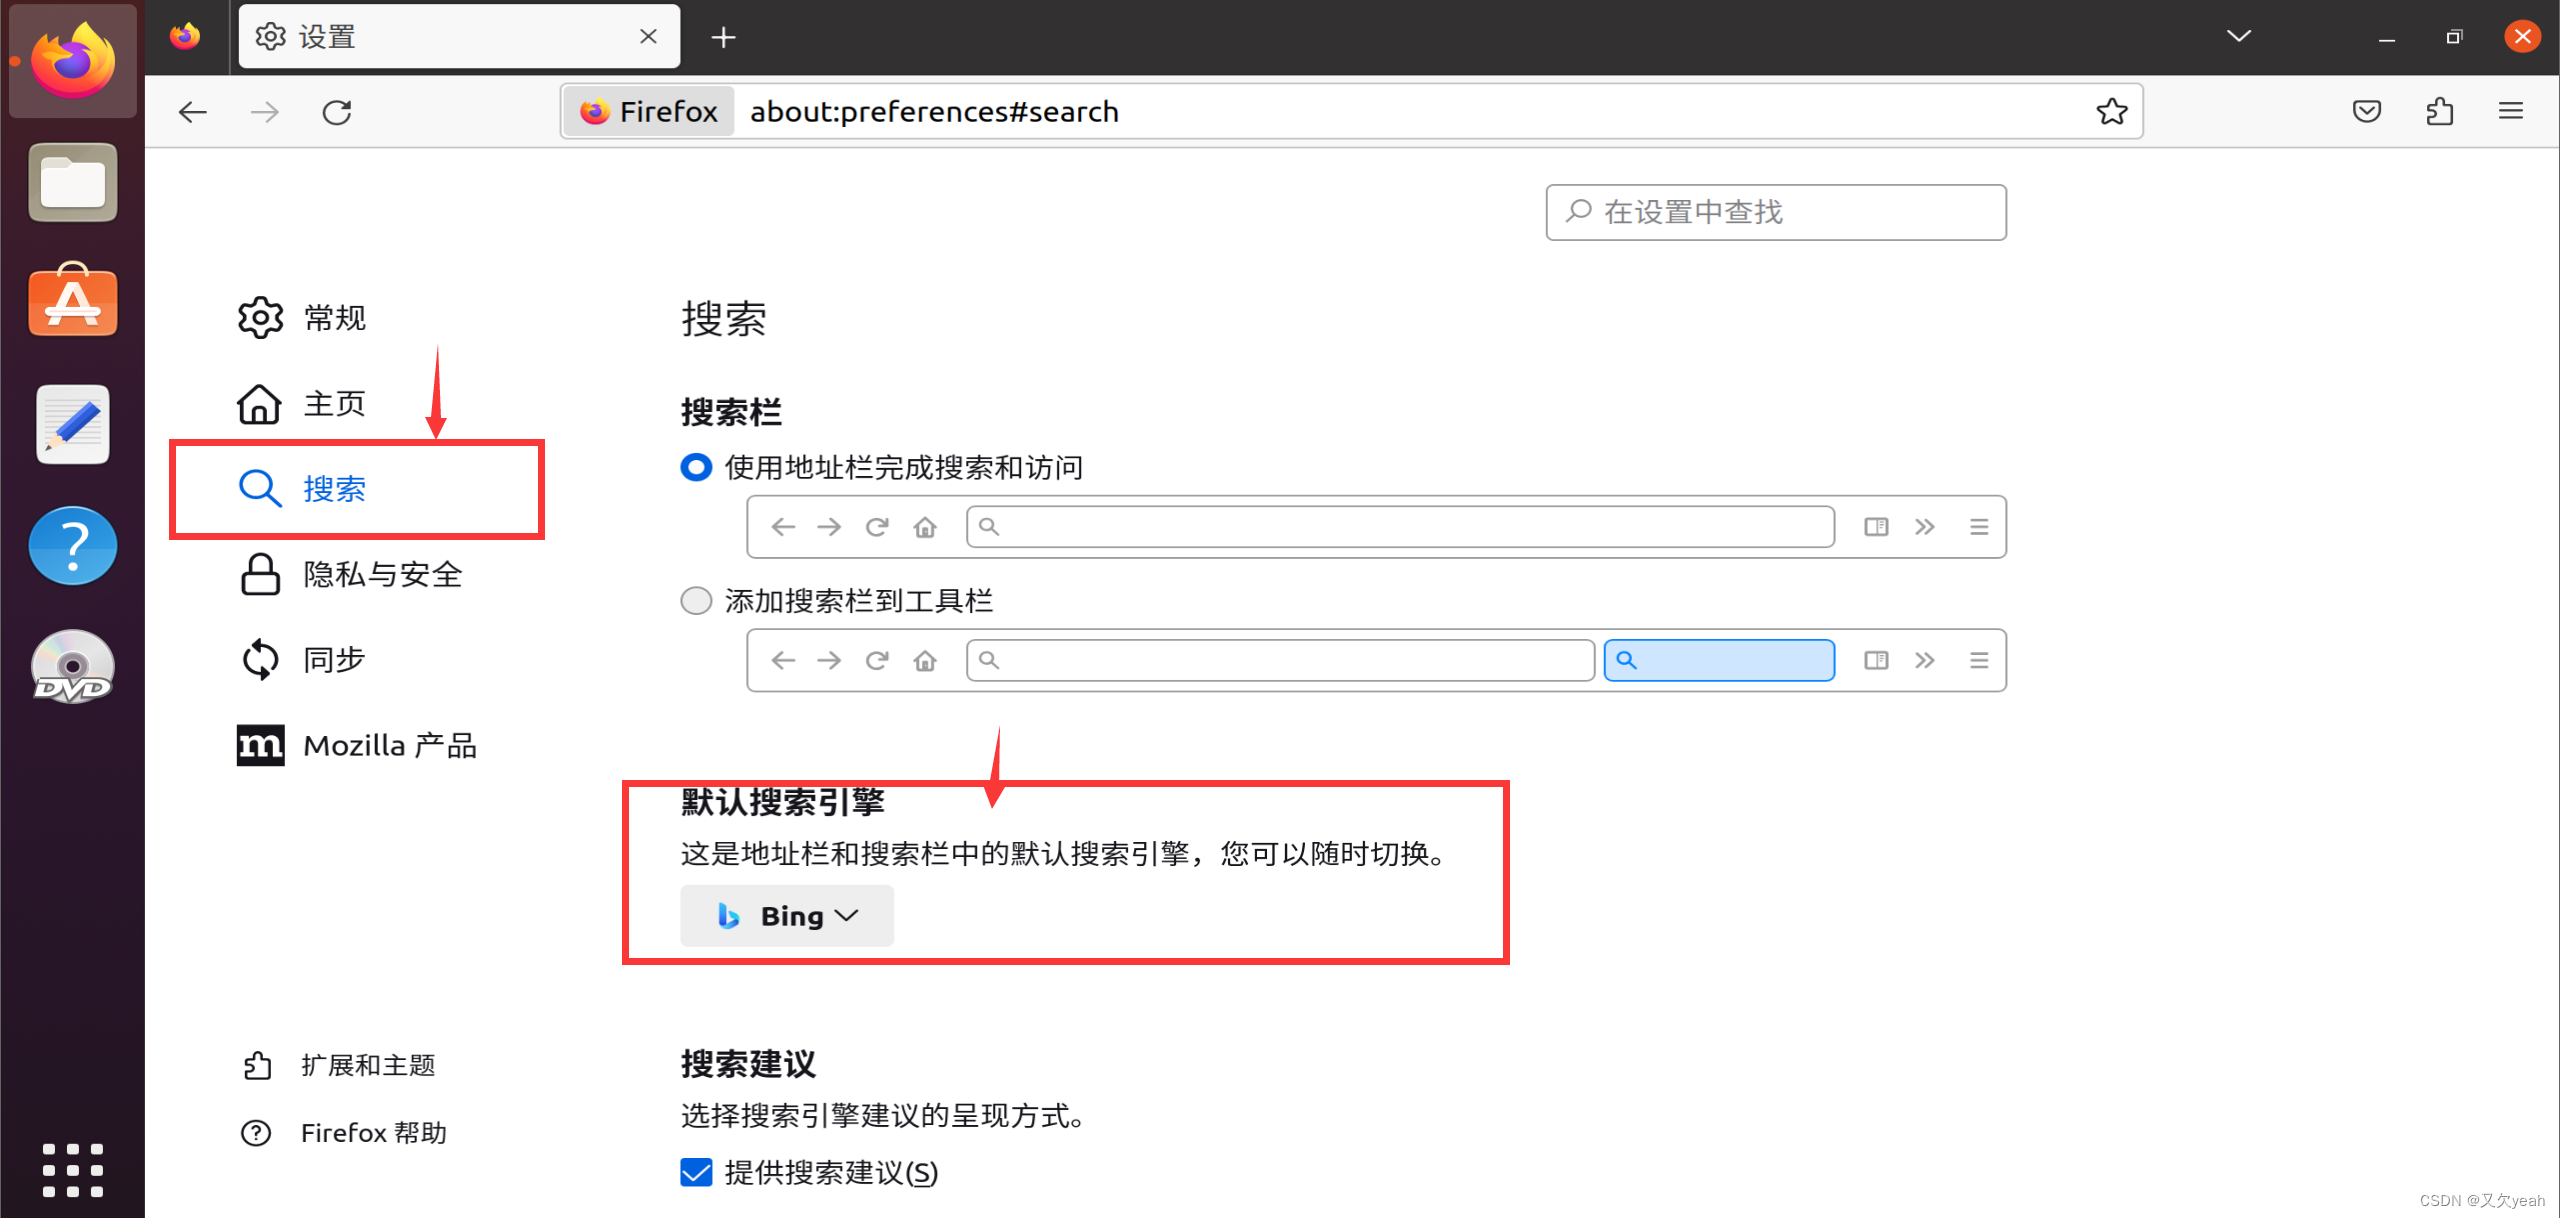Image resolution: width=2560 pixels, height=1218 pixels.
Task: Select 'Add search bar to toolbar' radio
Action: [696, 601]
